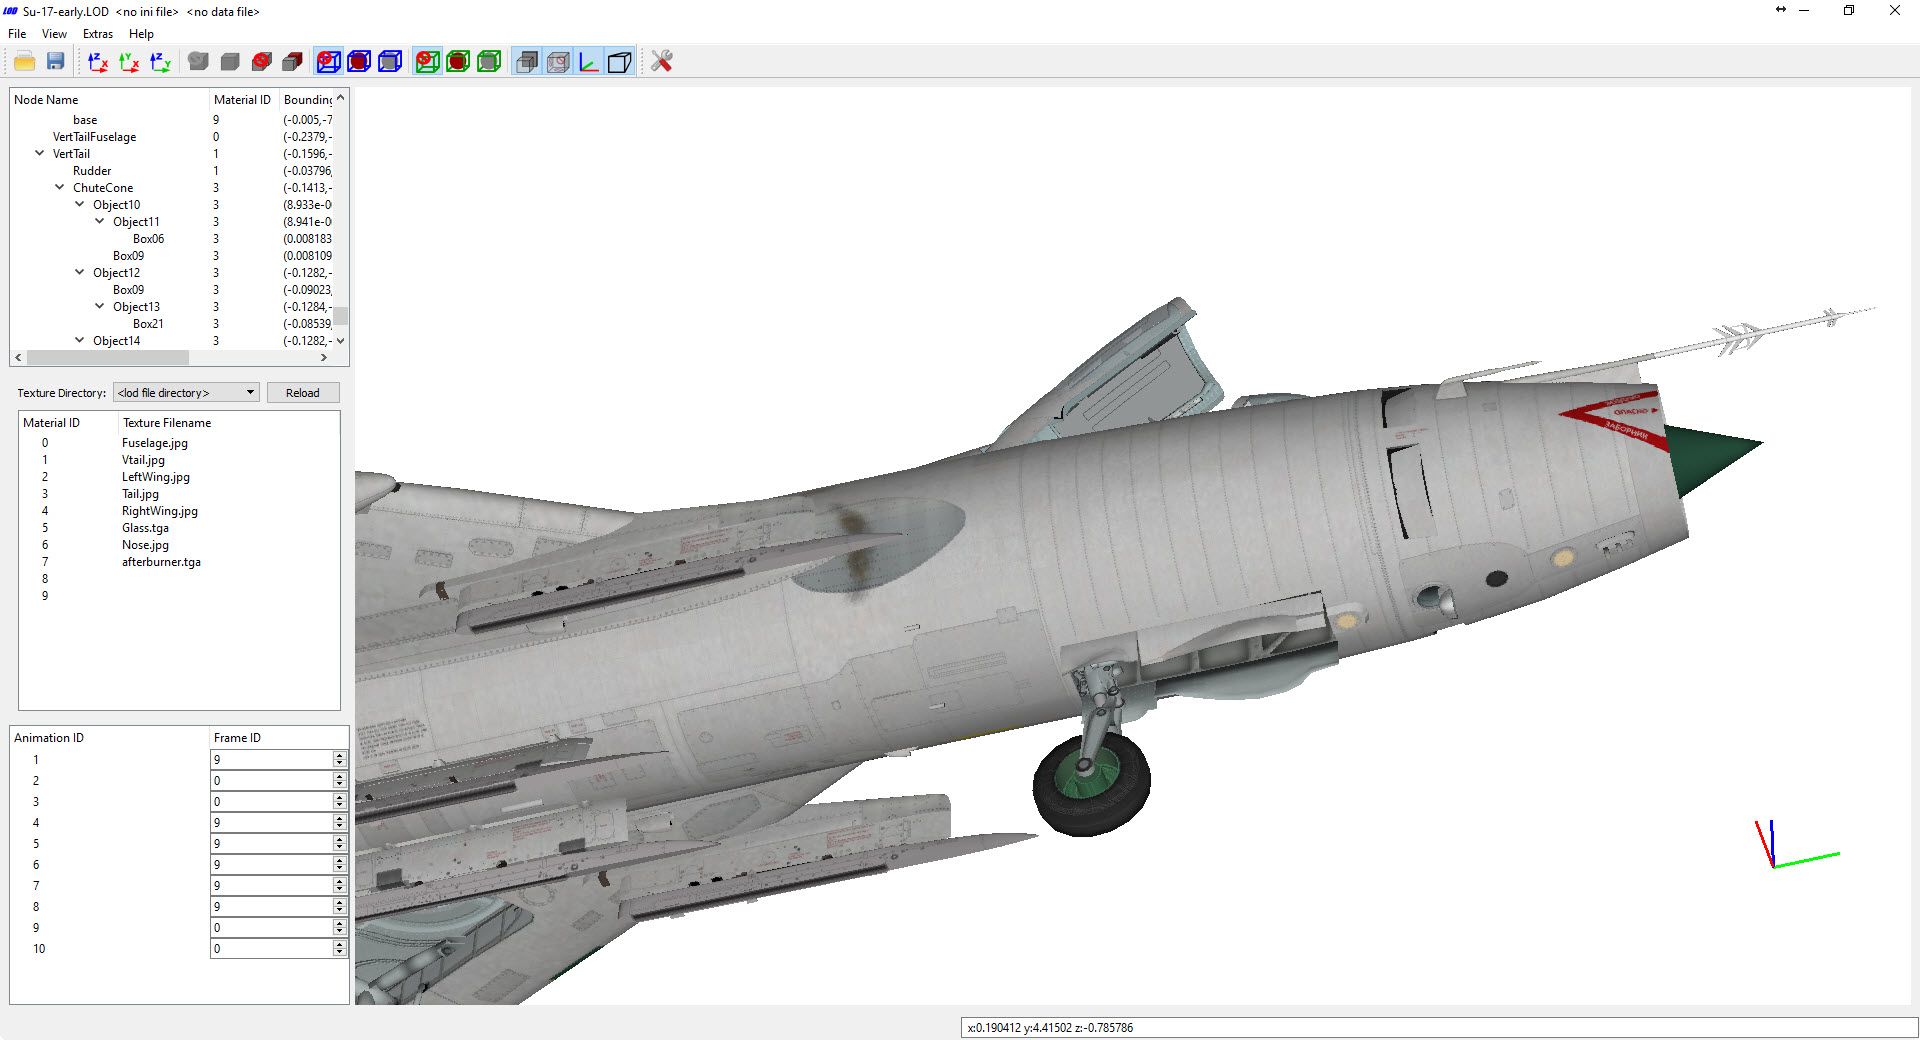This screenshot has width=1920, height=1040.
Task: Click the node list horizontal scrollbar
Action: click(171, 357)
